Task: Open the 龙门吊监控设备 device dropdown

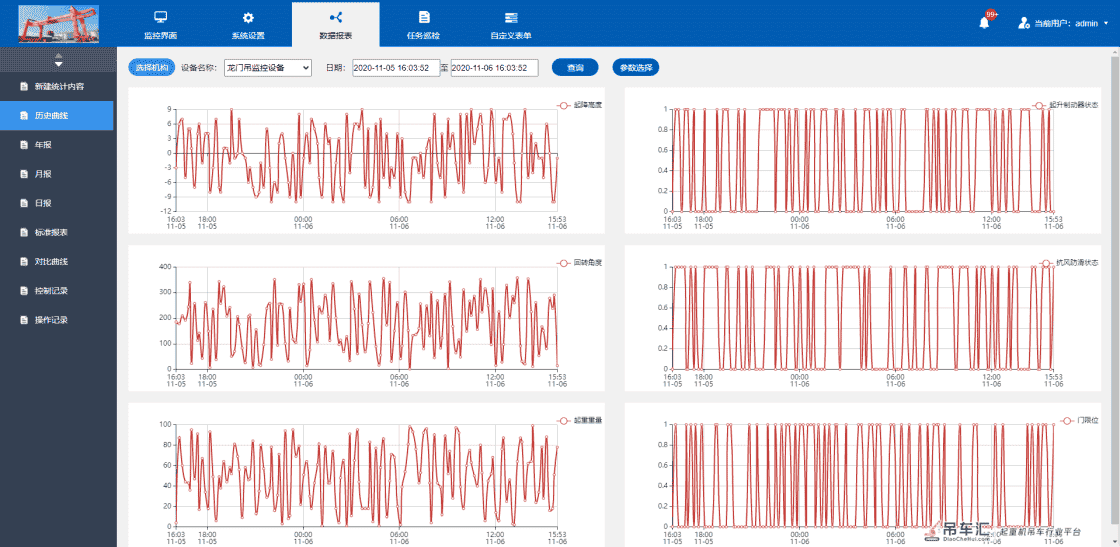Action: pyautogui.click(x=267, y=68)
